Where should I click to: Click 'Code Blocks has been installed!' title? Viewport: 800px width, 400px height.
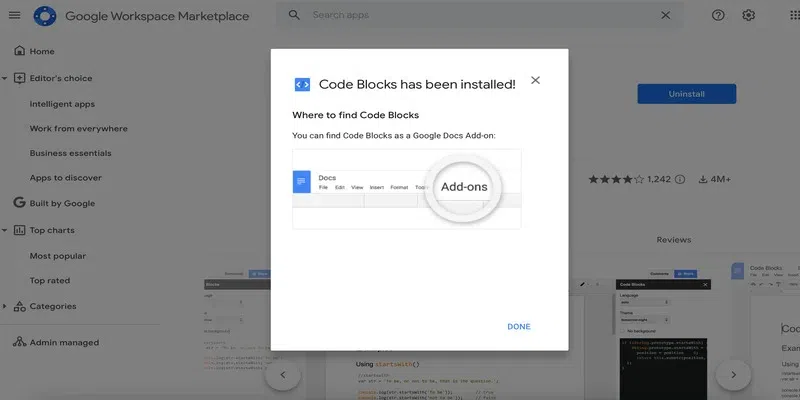point(417,85)
